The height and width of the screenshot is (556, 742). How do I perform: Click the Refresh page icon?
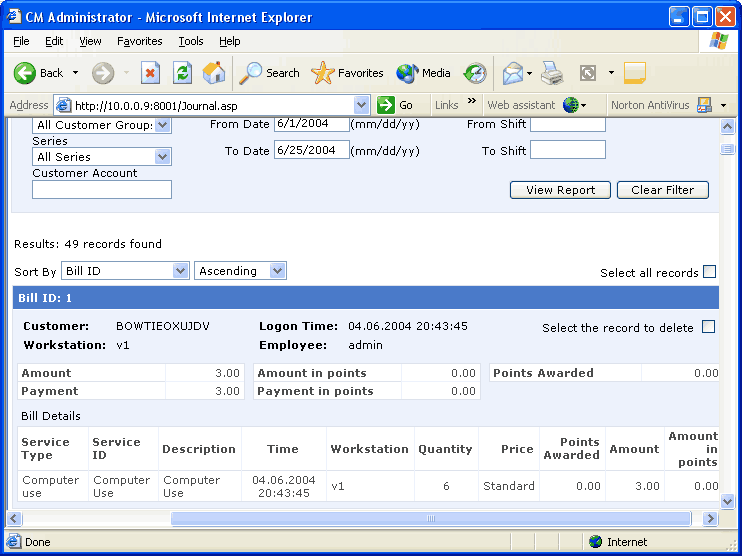[x=182, y=73]
